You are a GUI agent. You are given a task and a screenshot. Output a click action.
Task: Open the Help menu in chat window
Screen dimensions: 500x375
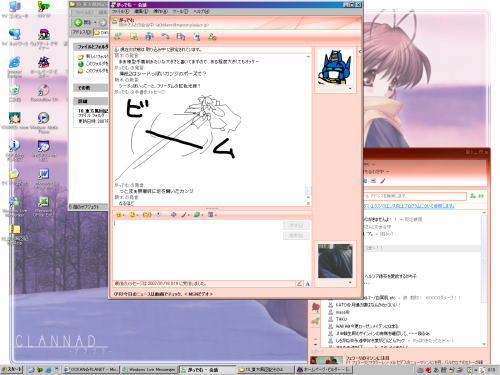pyautogui.click(x=201, y=11)
